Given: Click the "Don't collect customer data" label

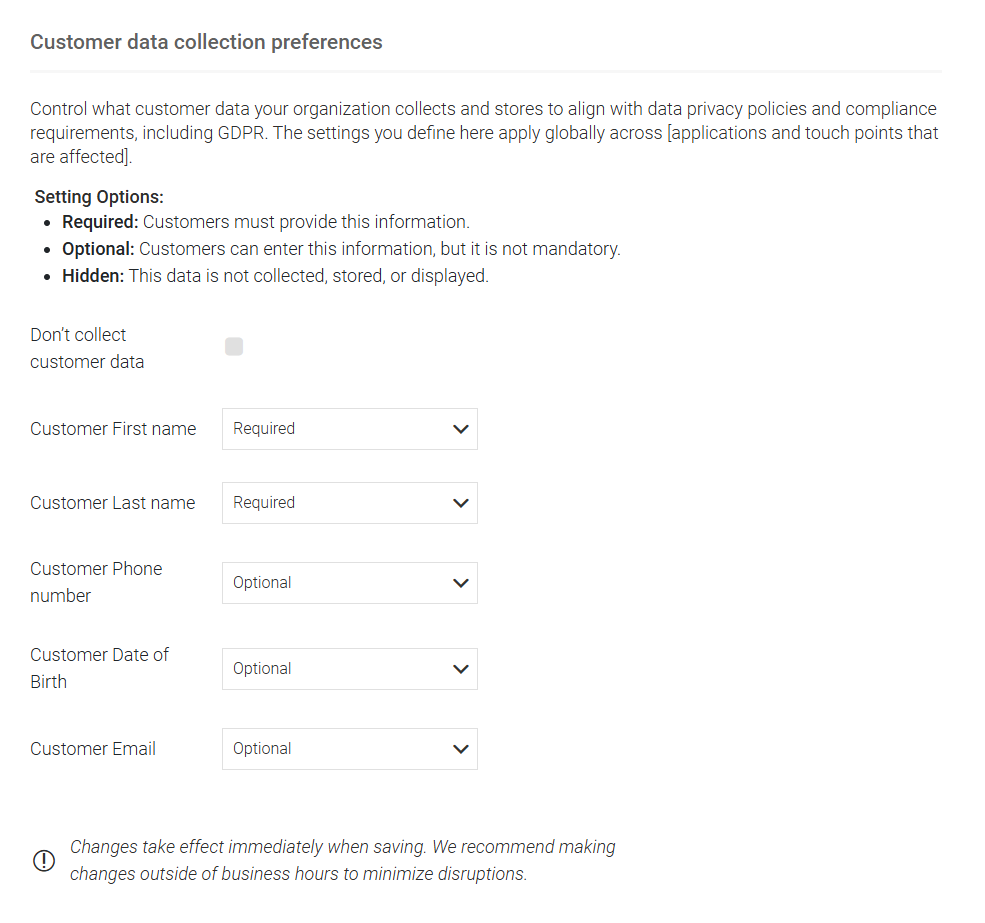Looking at the screenshot, I should 87,348.
